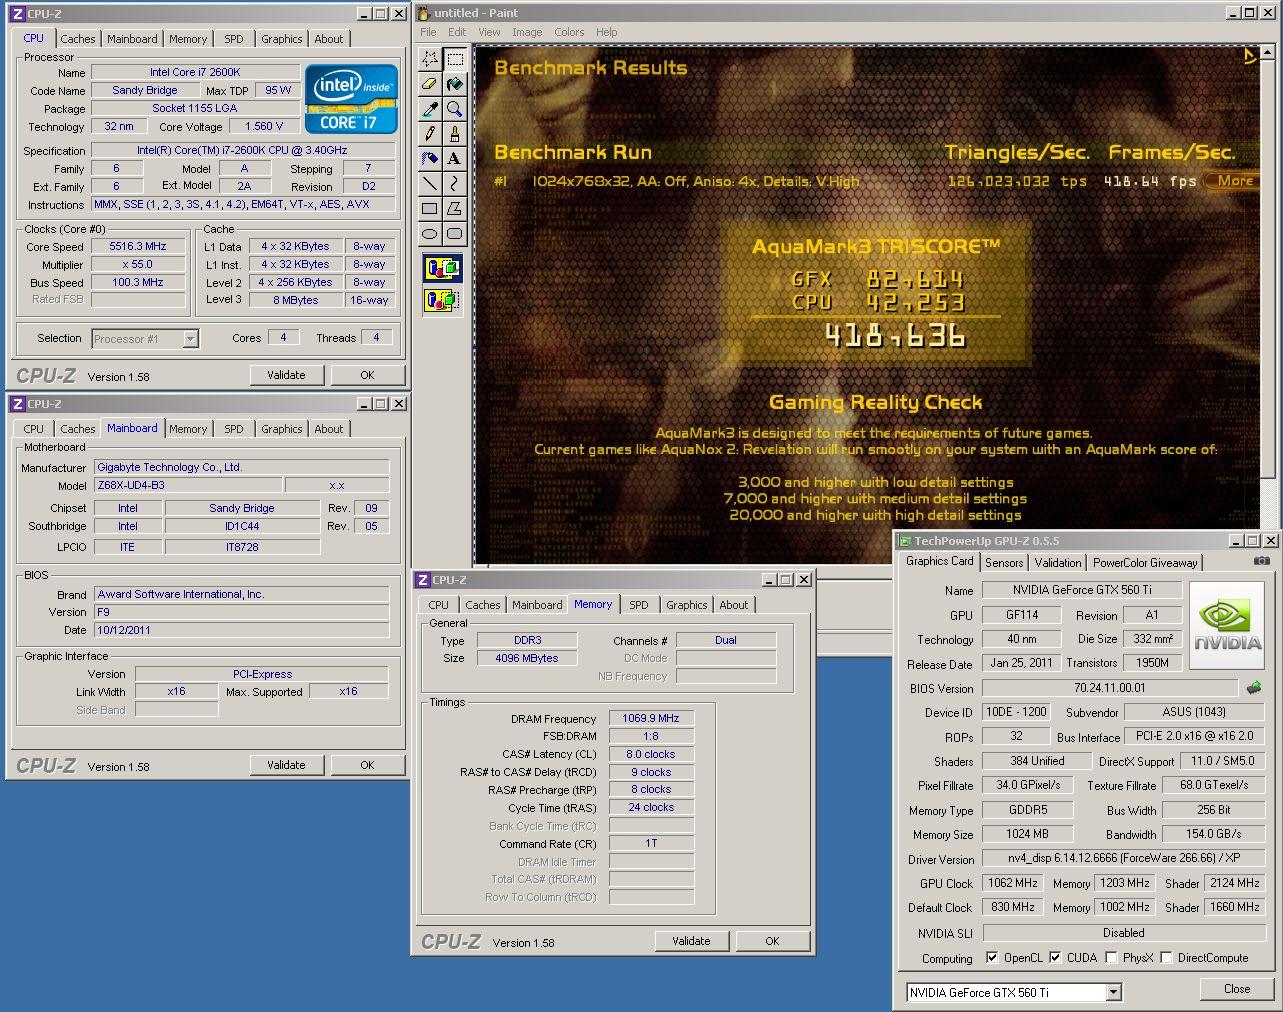Click Validate in the CPU tab window
This screenshot has height=1012, width=1283.
(x=286, y=375)
